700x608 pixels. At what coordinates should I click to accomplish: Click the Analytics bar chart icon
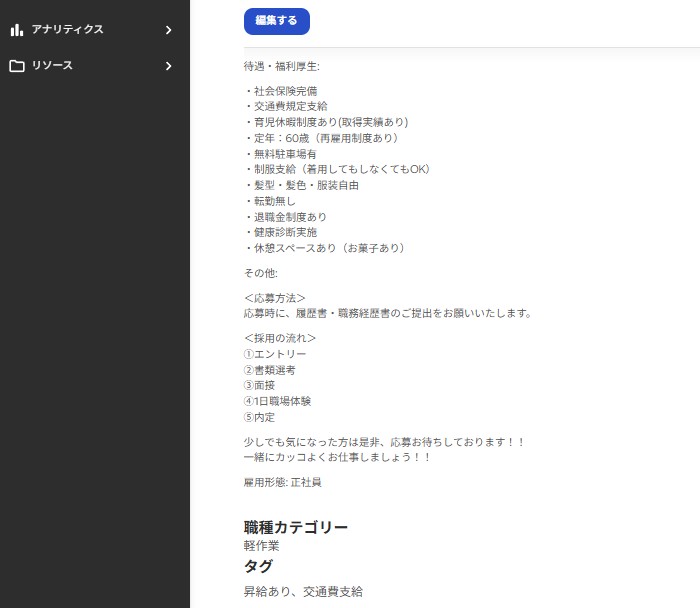16,30
